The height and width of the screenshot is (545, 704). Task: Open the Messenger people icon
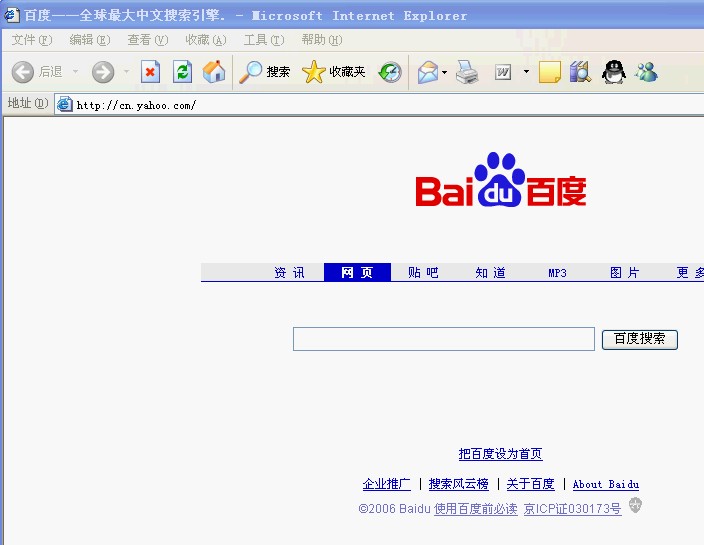(647, 72)
